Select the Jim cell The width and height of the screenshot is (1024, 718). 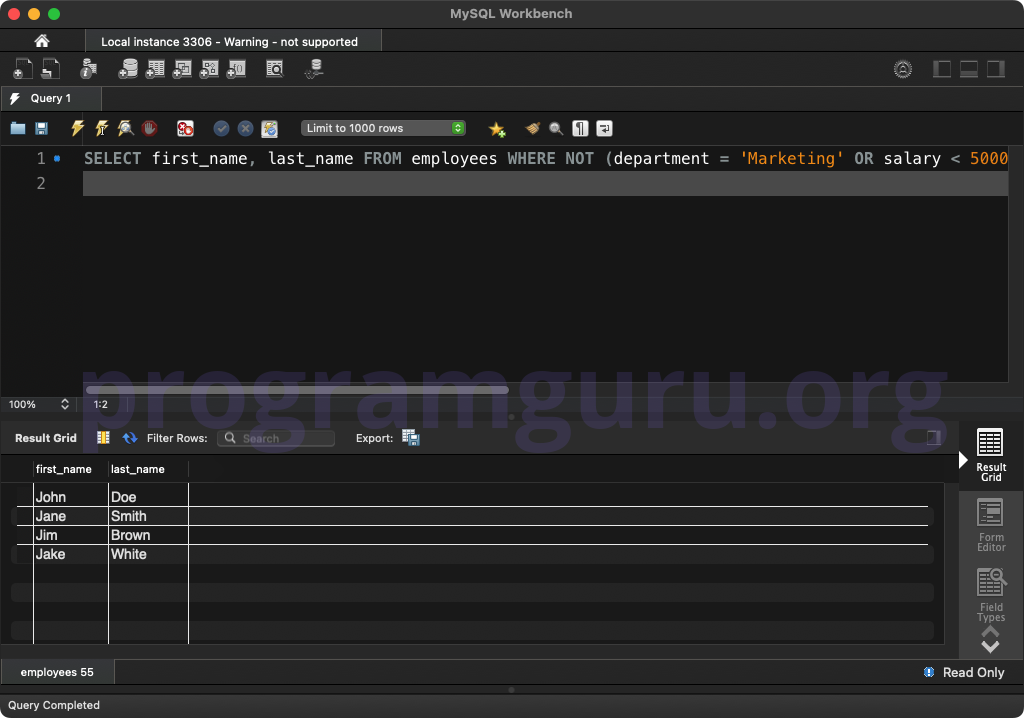pyautogui.click(x=71, y=535)
